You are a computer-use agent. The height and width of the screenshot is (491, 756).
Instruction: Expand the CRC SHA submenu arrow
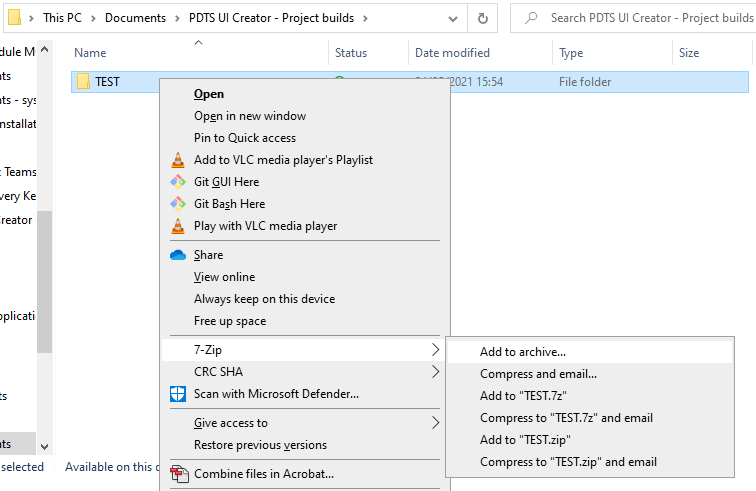coord(435,372)
